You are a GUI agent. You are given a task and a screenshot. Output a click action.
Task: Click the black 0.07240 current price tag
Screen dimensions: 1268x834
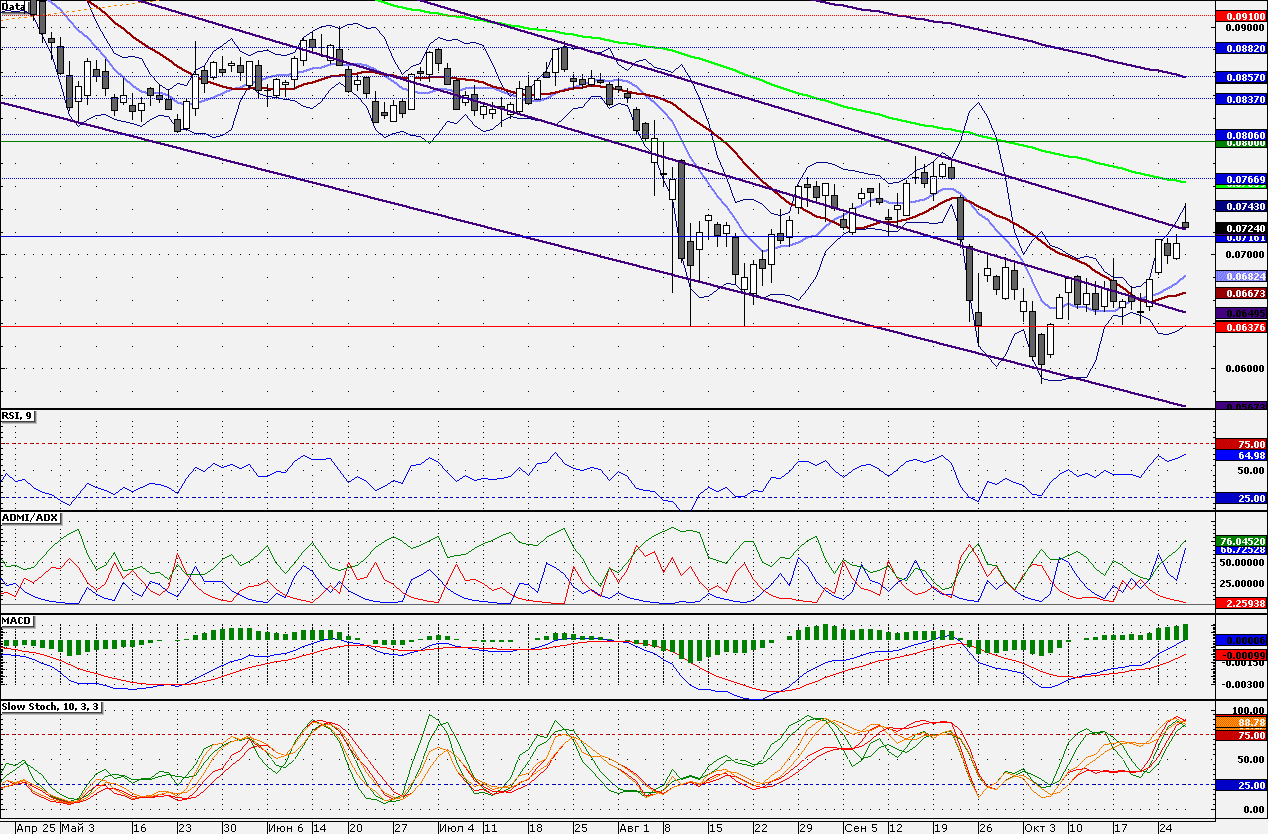coord(1241,227)
